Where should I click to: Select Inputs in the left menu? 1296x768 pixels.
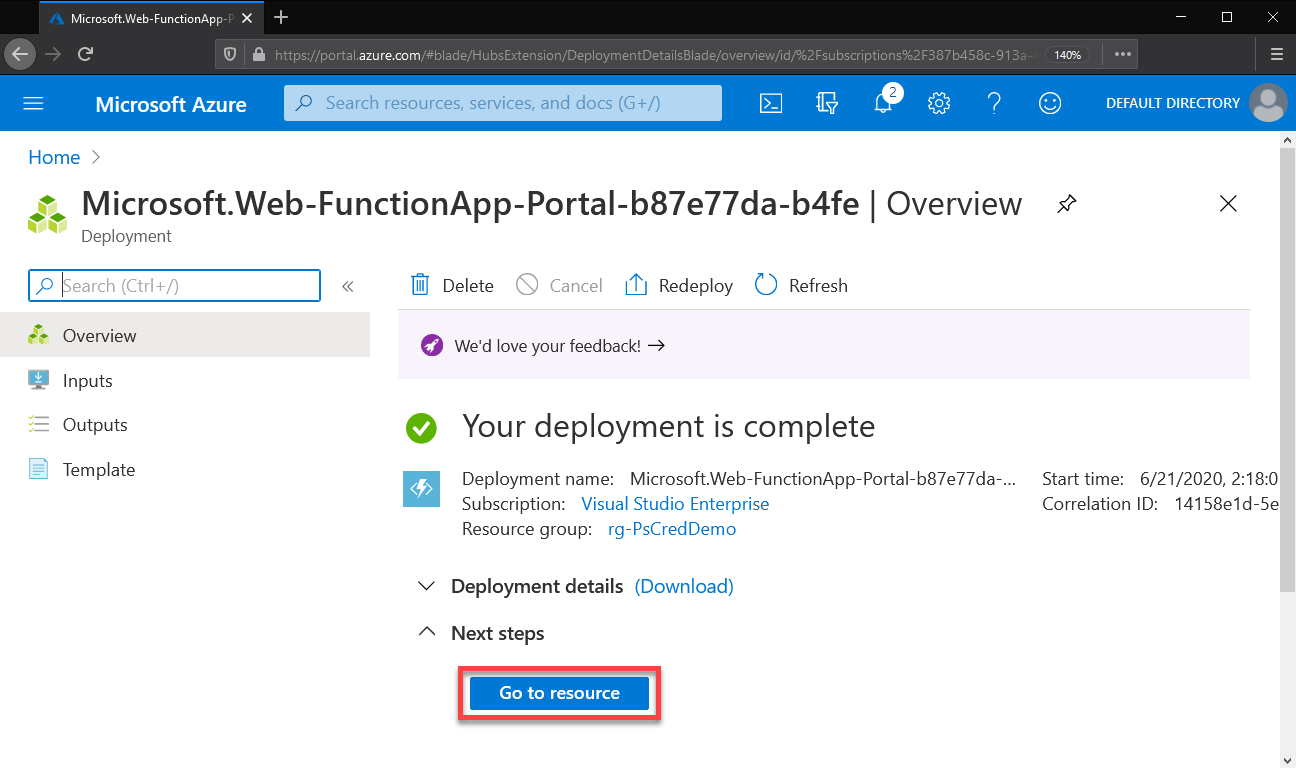185,380
